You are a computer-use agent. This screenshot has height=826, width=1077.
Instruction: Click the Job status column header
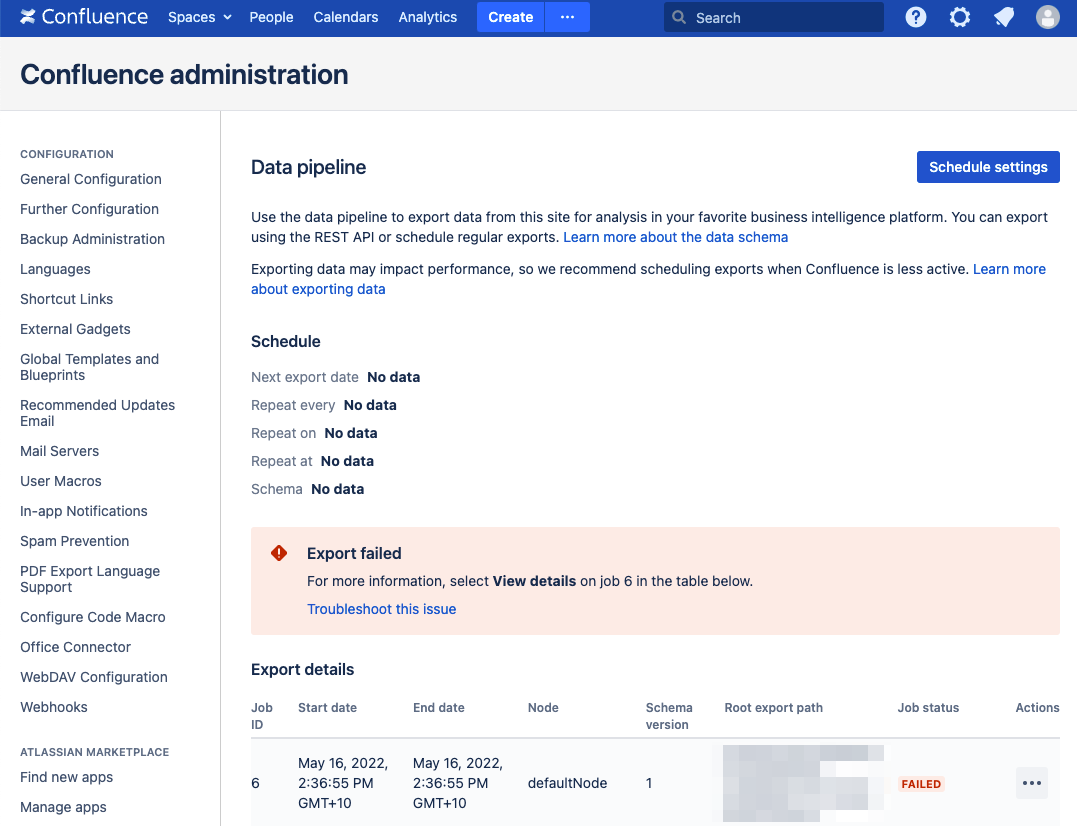(x=928, y=708)
